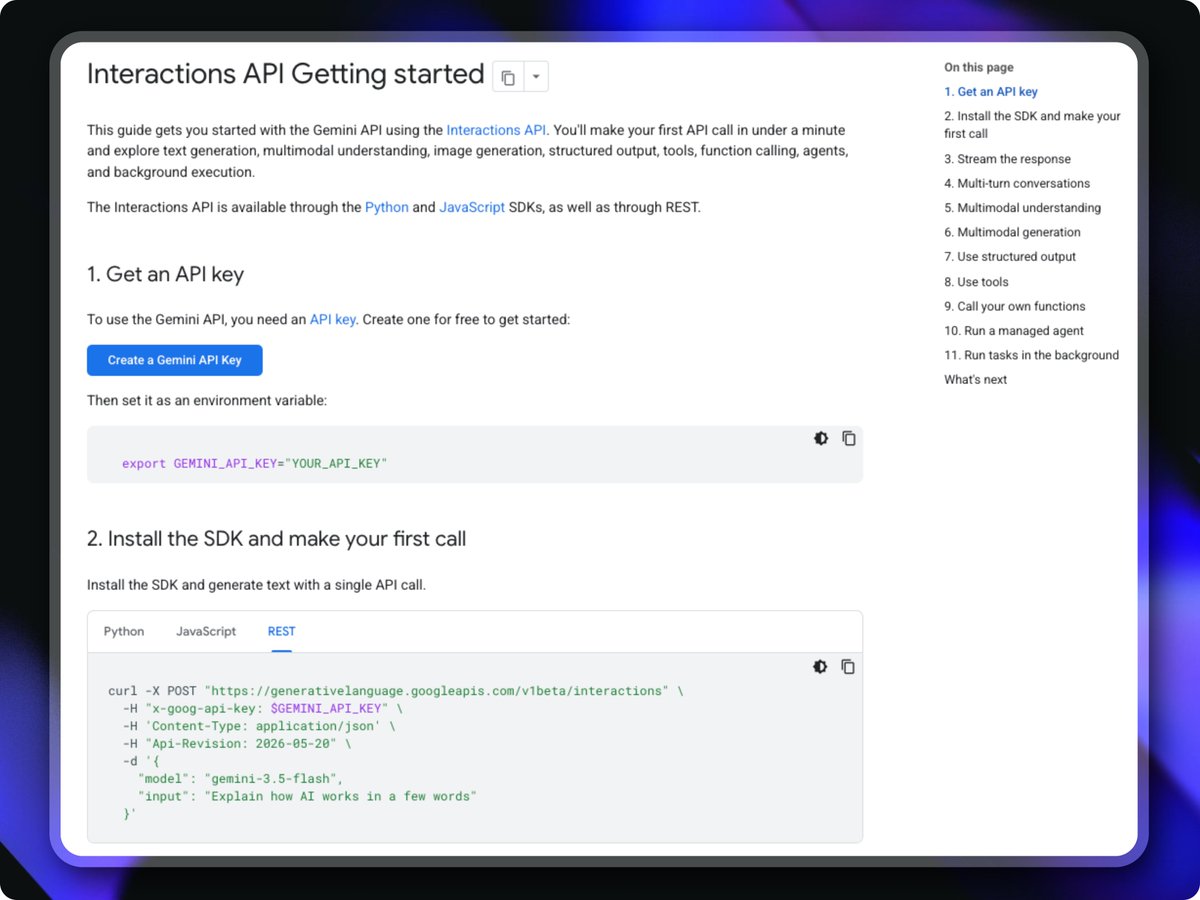The width and height of the screenshot is (1200, 900).
Task: Jump to 1. Get an API key
Action: point(991,92)
